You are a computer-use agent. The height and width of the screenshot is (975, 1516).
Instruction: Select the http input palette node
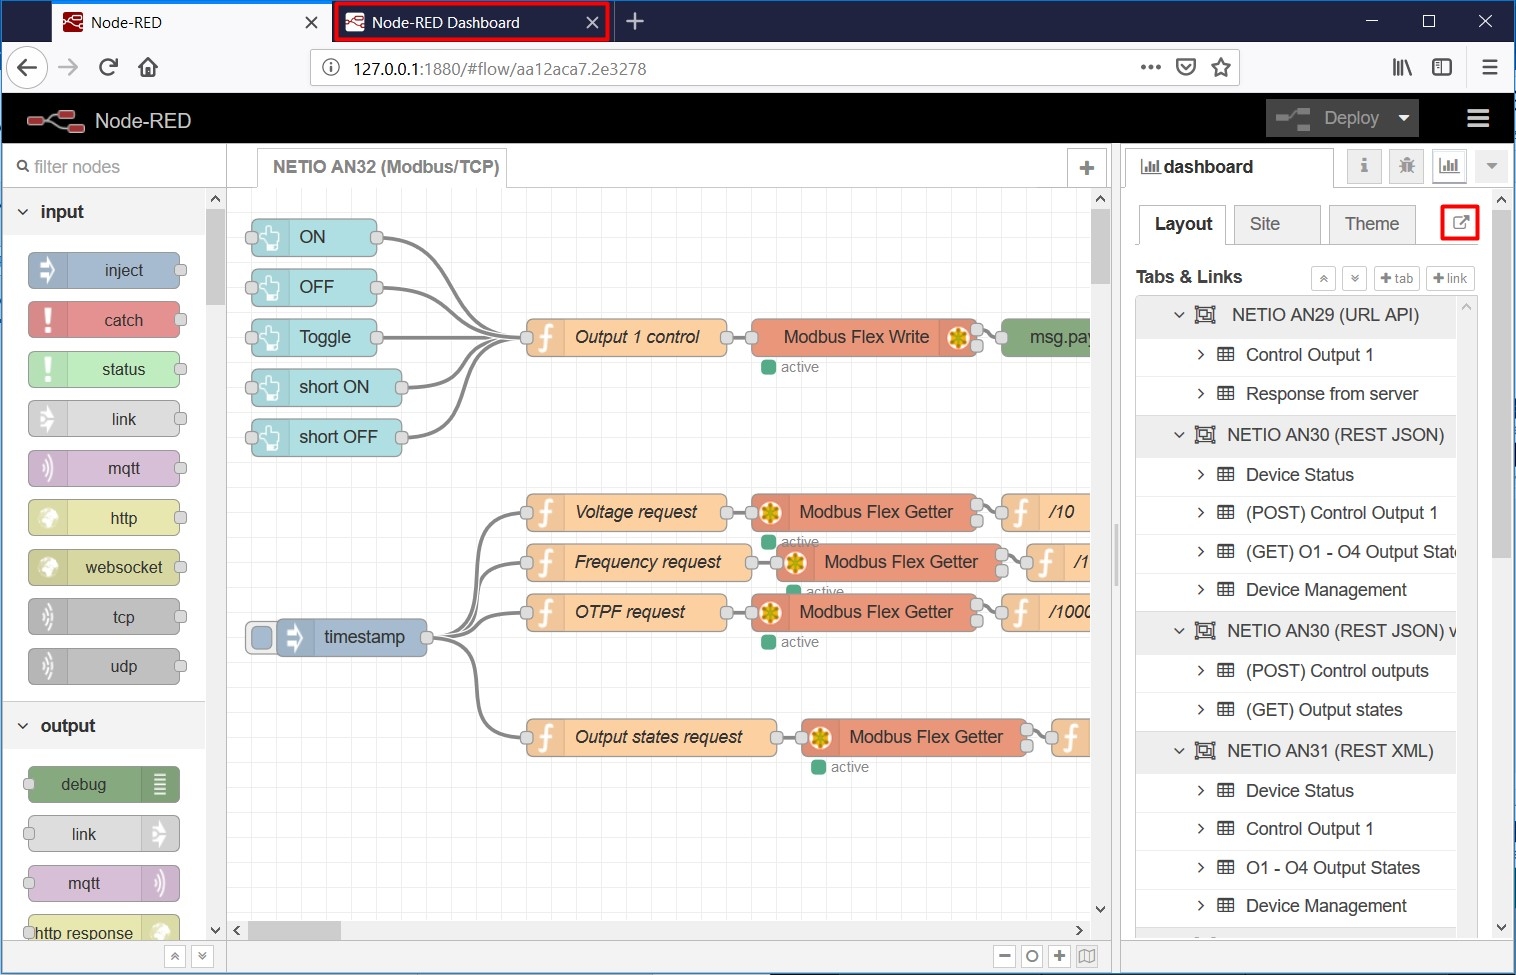pos(105,518)
